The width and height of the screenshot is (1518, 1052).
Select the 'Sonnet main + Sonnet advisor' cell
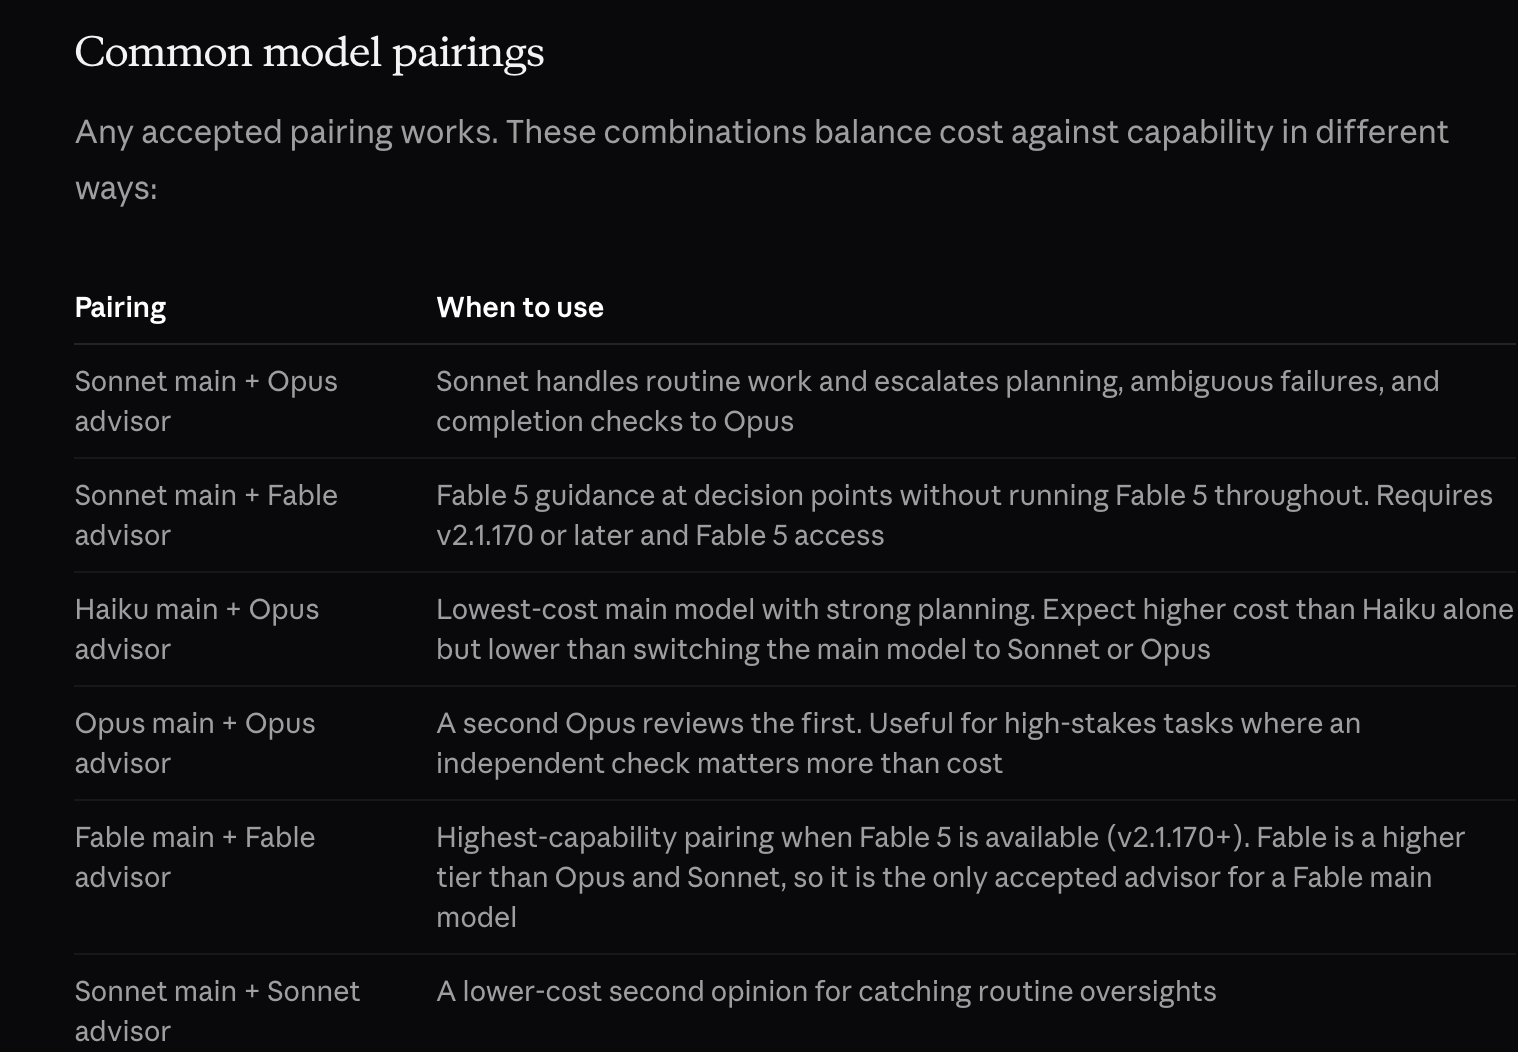click(x=217, y=1011)
